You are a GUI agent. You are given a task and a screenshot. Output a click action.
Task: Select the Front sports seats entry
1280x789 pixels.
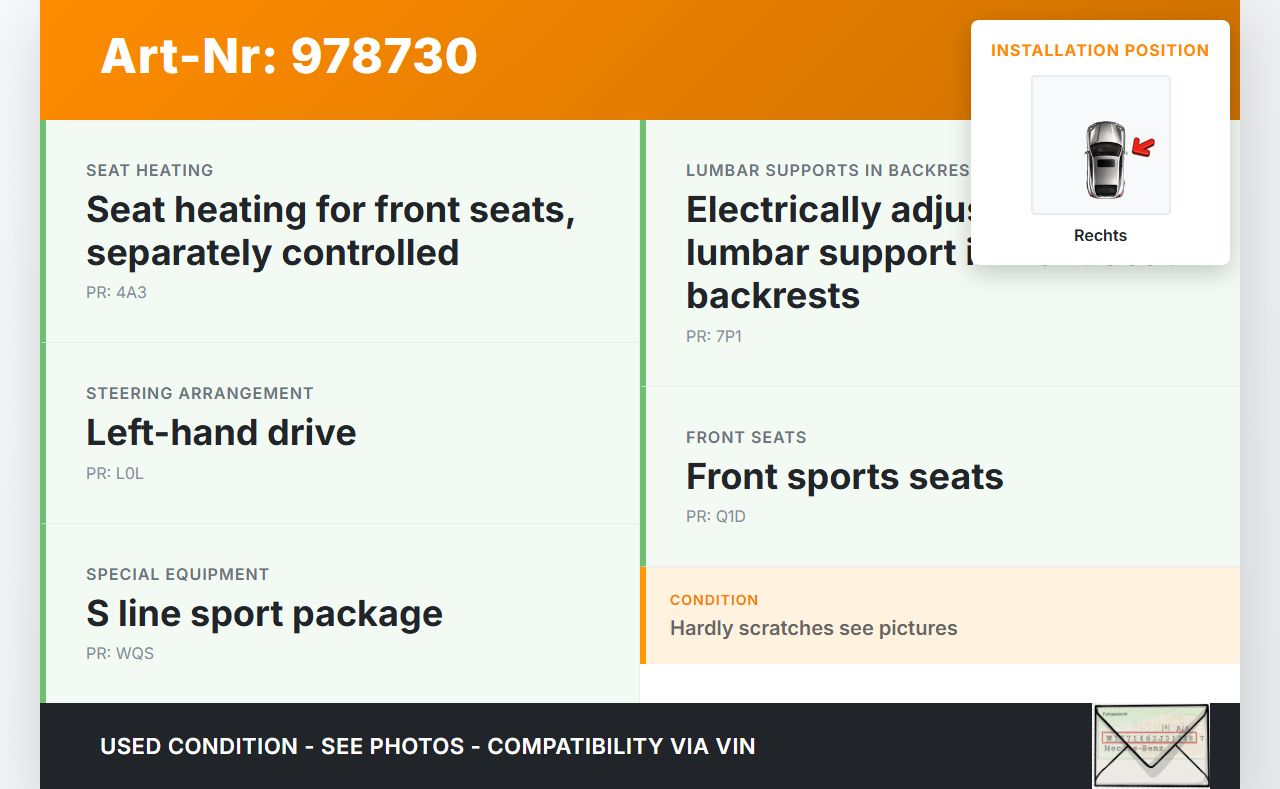(844, 476)
